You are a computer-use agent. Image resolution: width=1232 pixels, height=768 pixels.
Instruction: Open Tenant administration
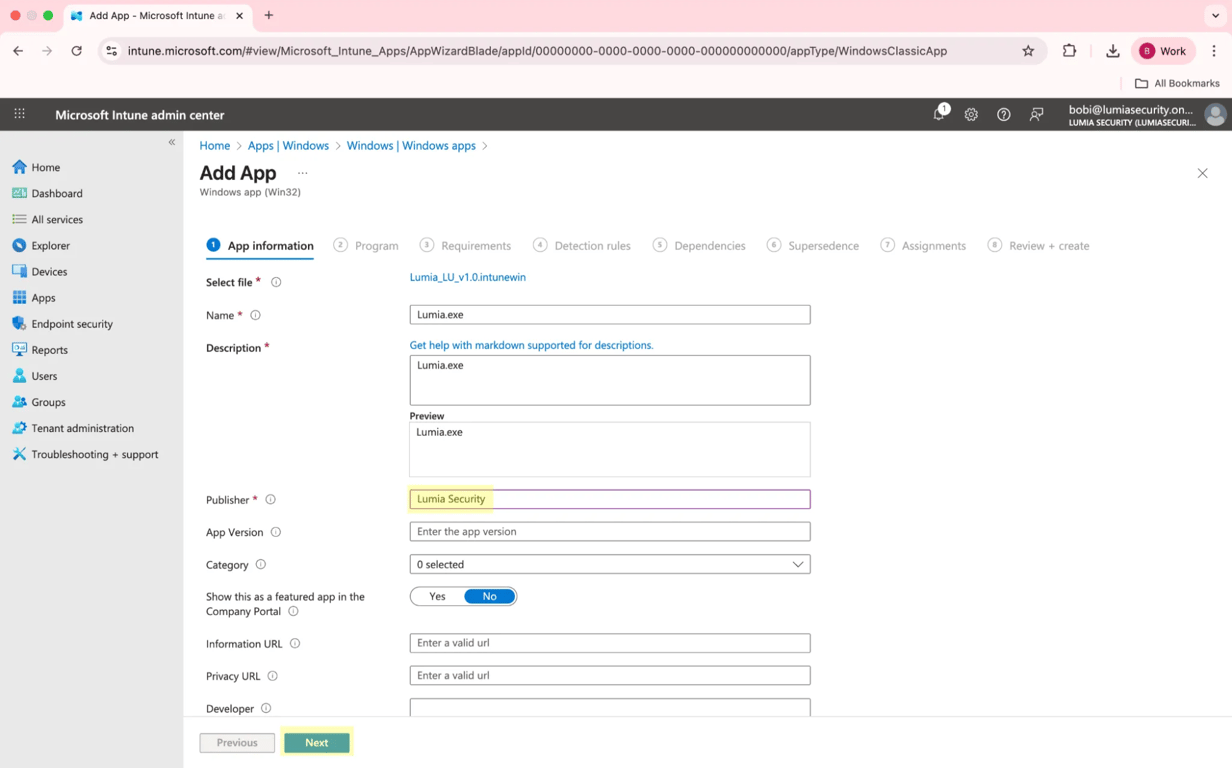[82, 428]
